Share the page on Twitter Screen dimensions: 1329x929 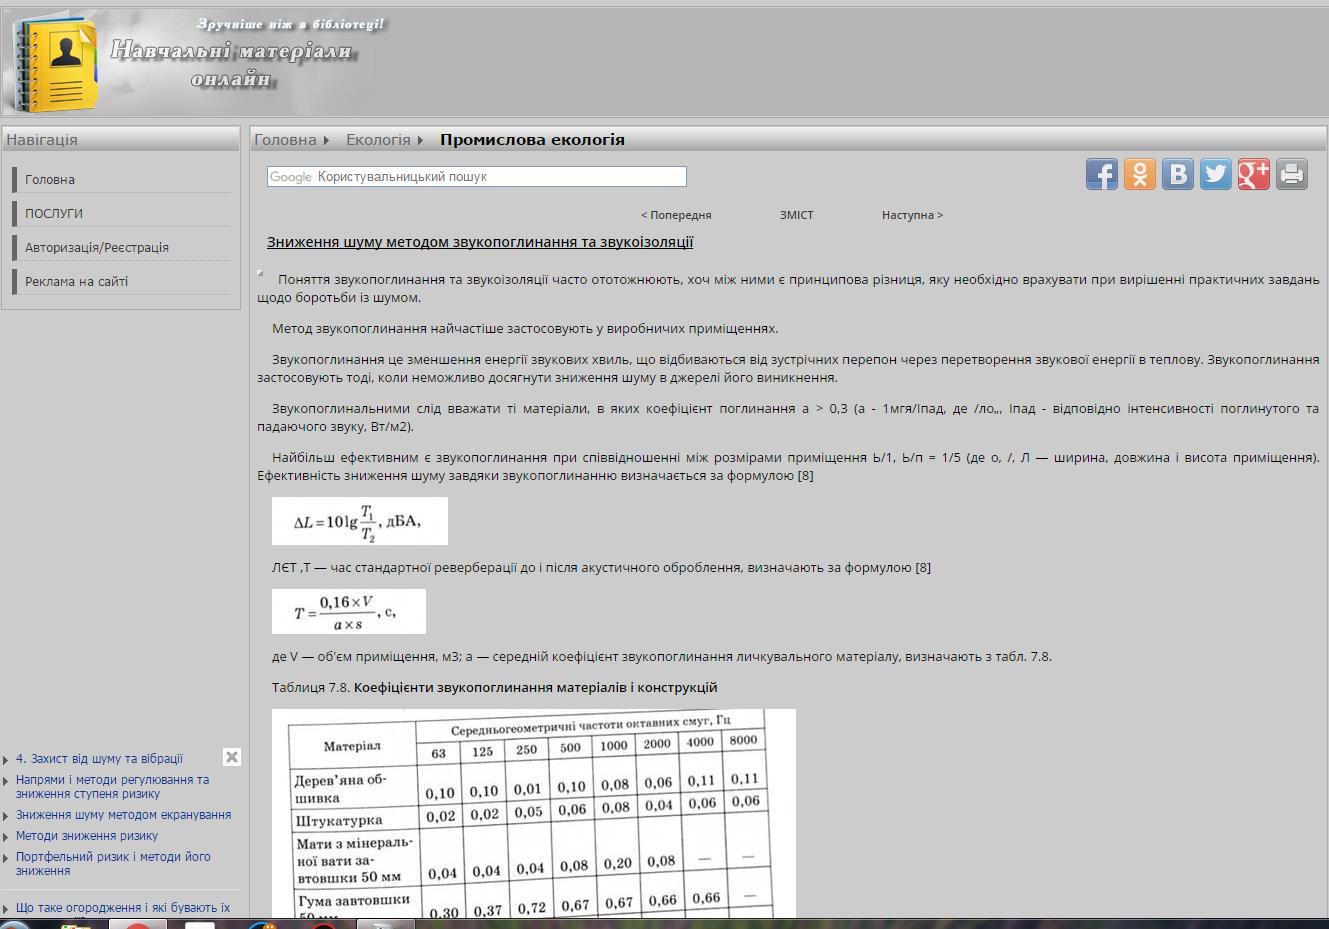point(1216,174)
